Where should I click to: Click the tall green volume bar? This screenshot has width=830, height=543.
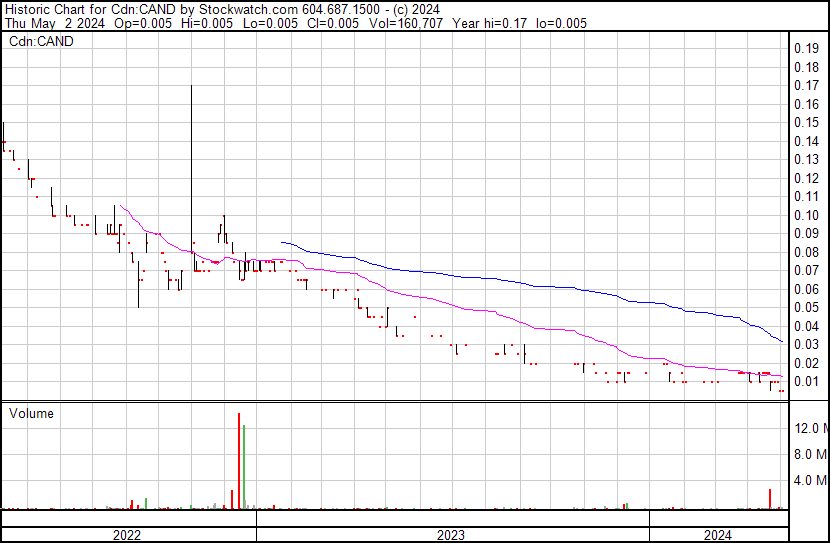pos(244,468)
